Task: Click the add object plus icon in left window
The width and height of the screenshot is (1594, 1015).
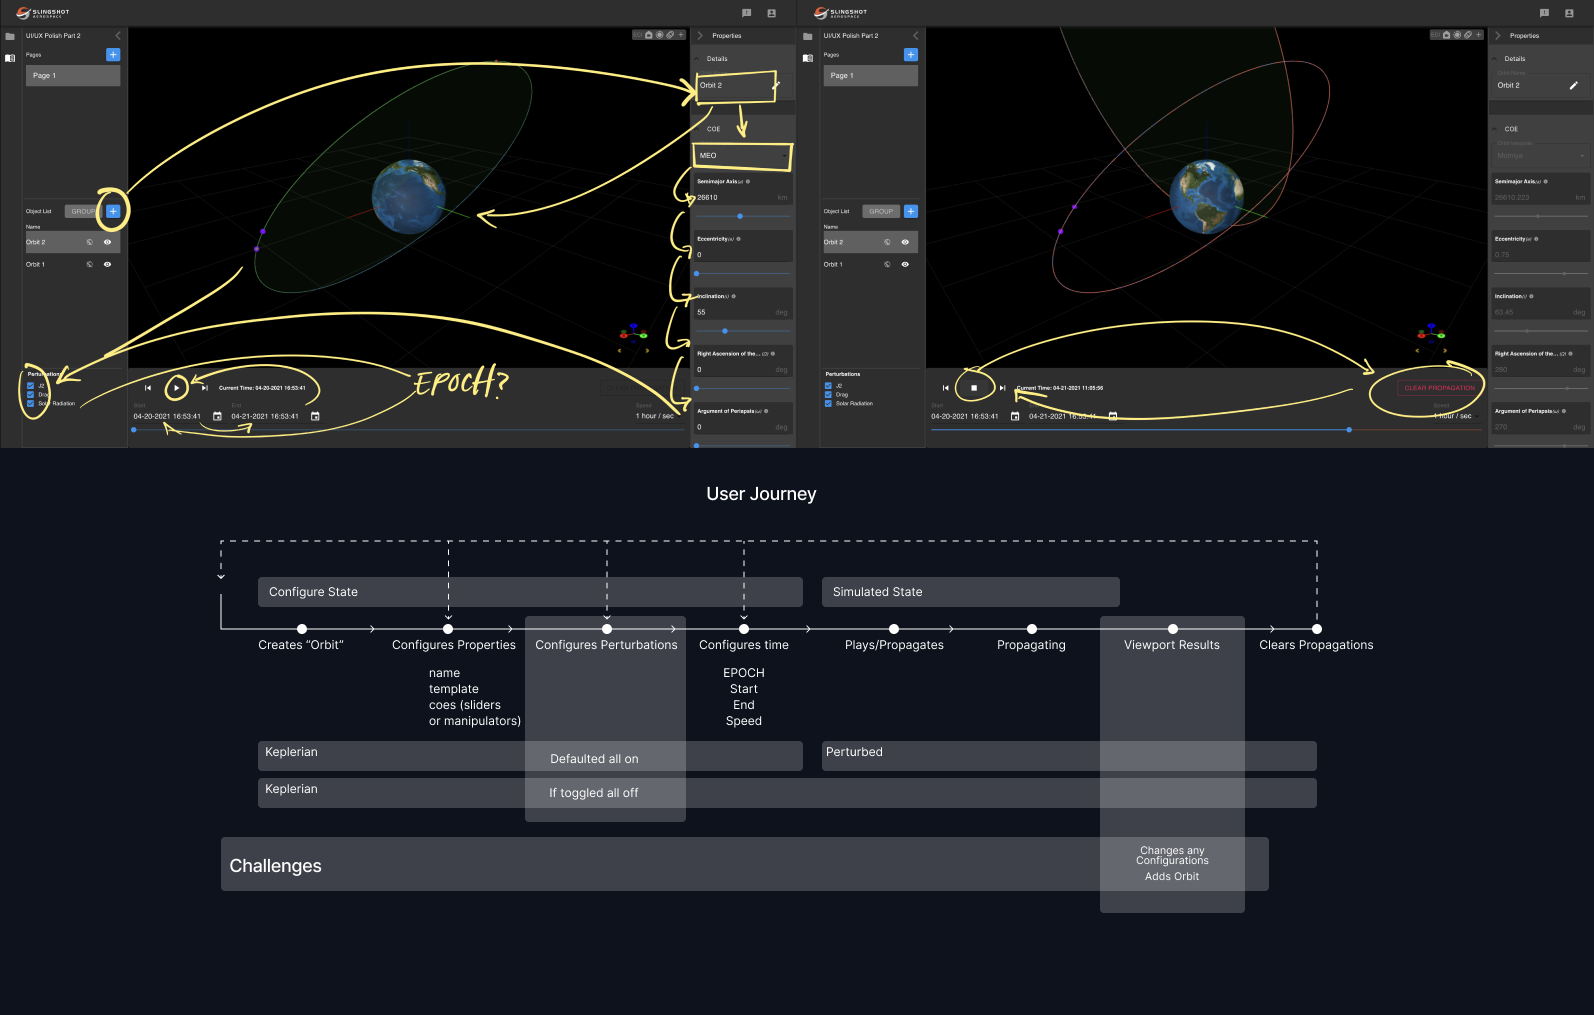Action: click(113, 211)
